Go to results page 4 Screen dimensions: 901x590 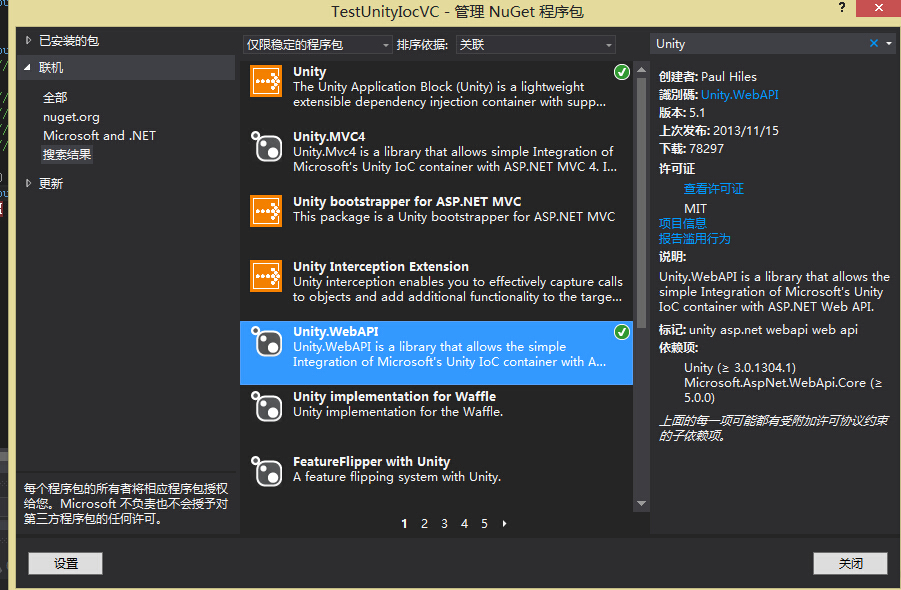point(464,523)
